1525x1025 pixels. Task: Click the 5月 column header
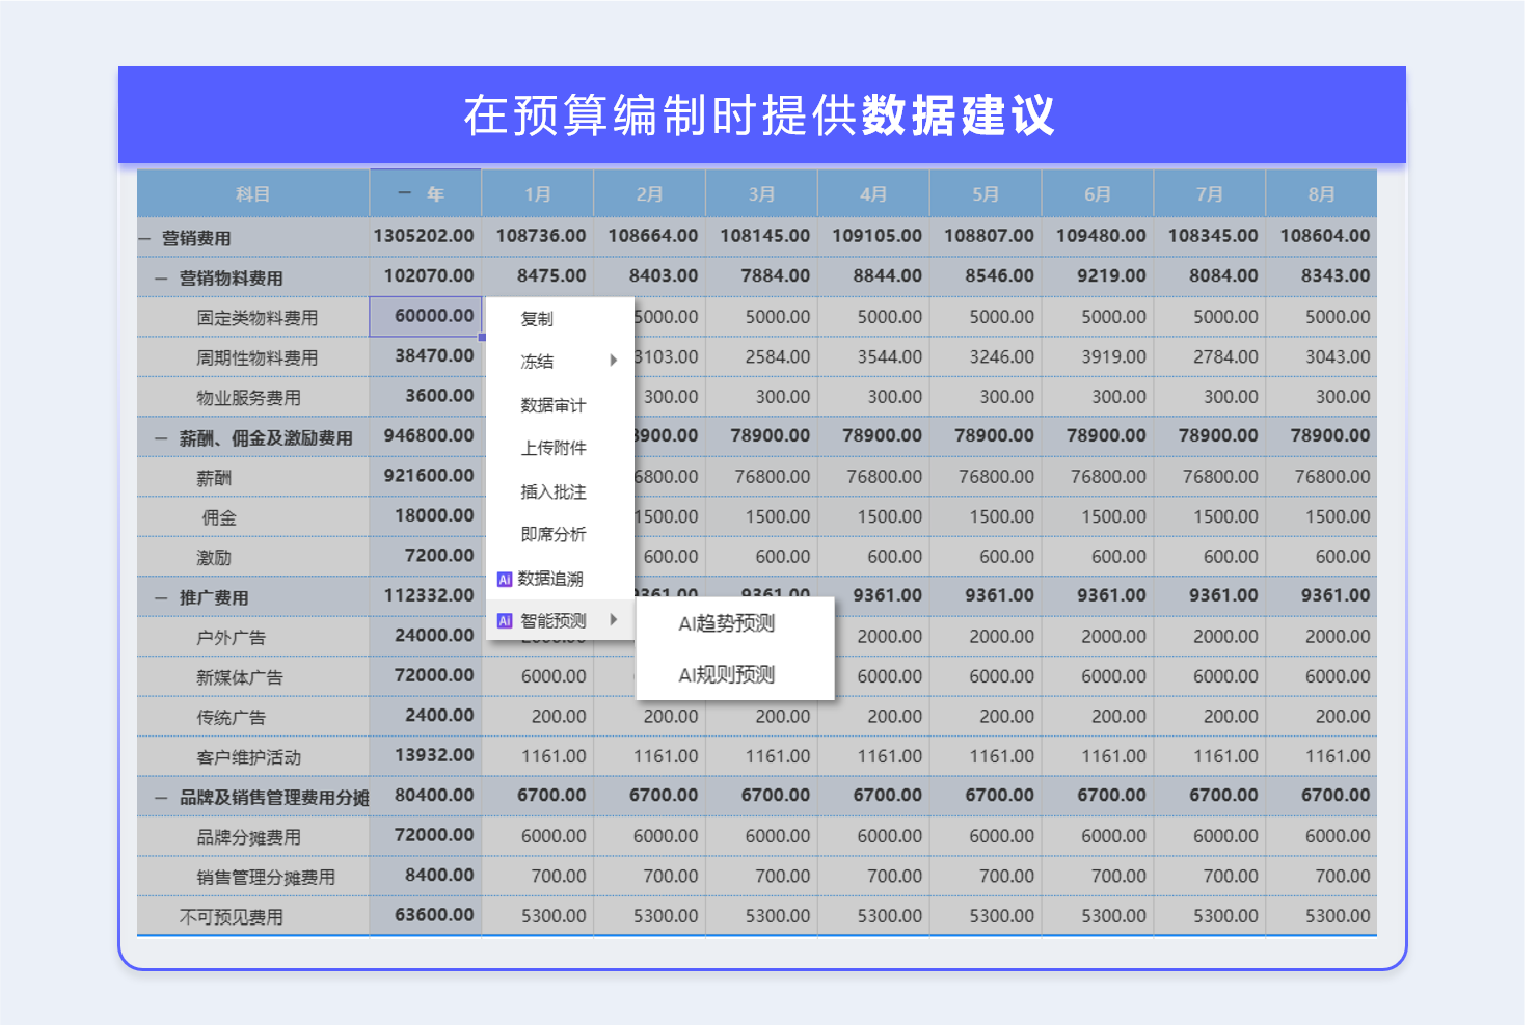[986, 194]
